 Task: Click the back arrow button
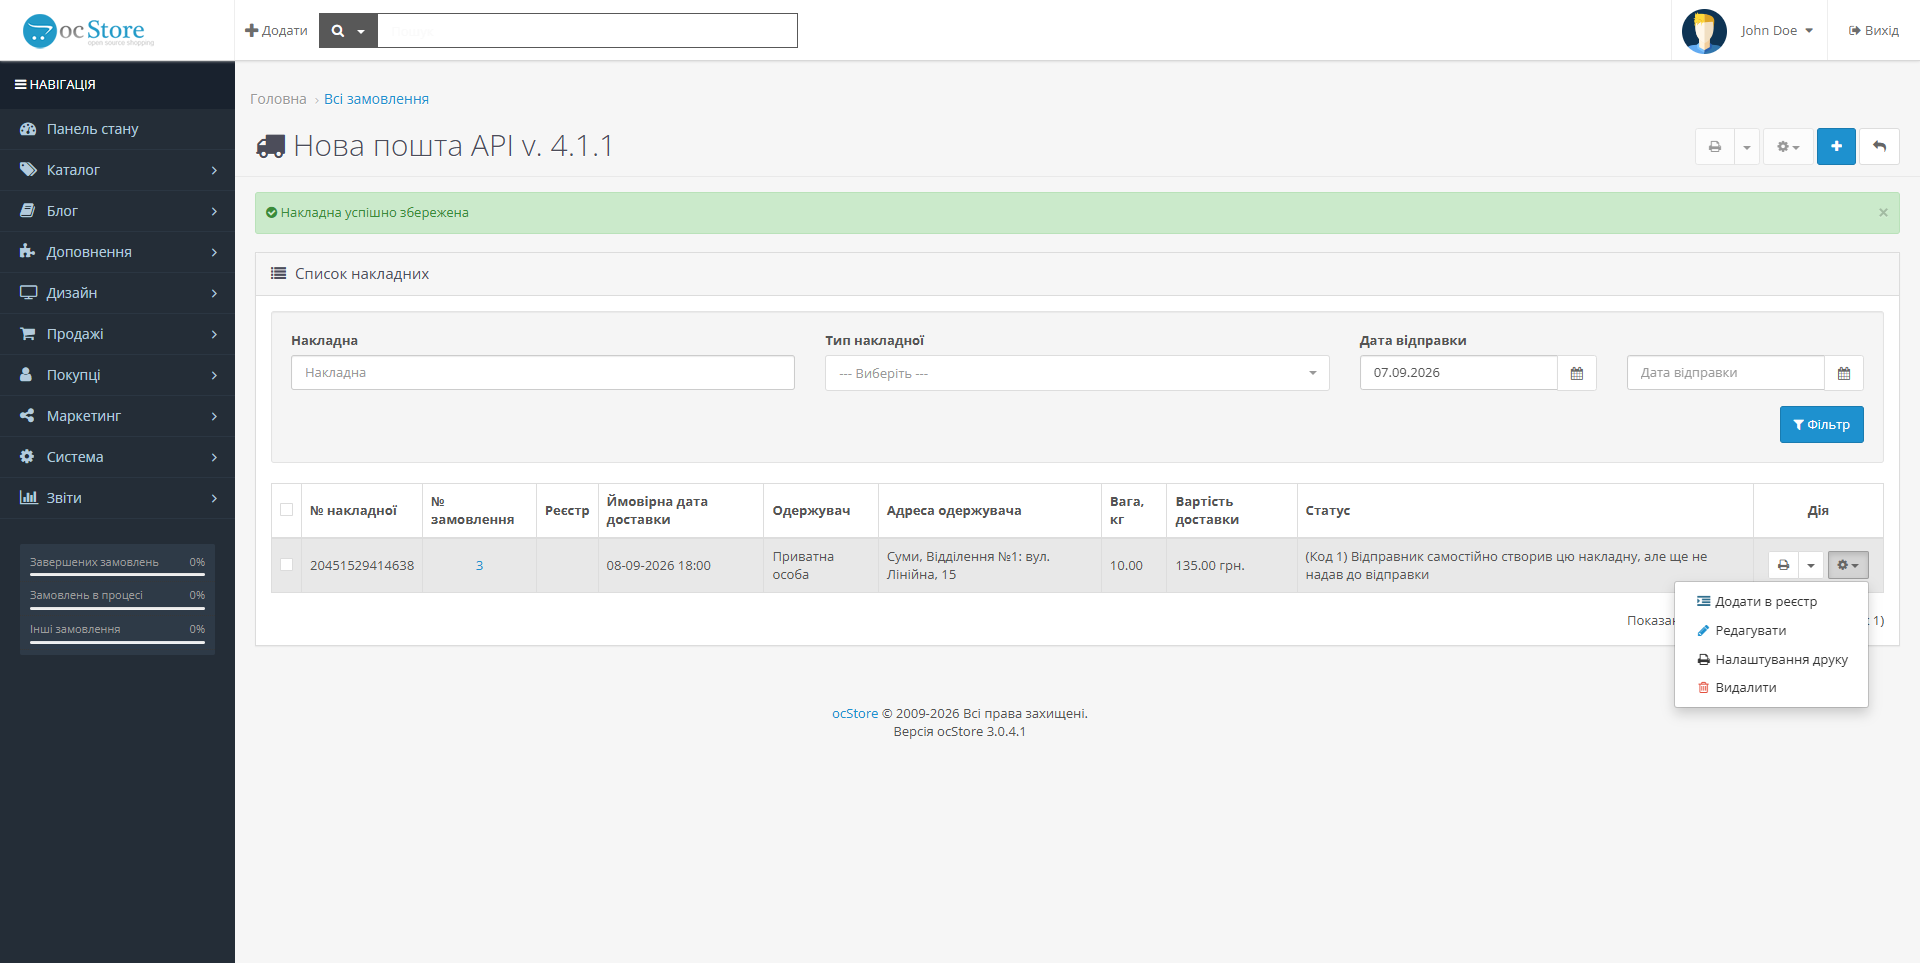(1880, 147)
